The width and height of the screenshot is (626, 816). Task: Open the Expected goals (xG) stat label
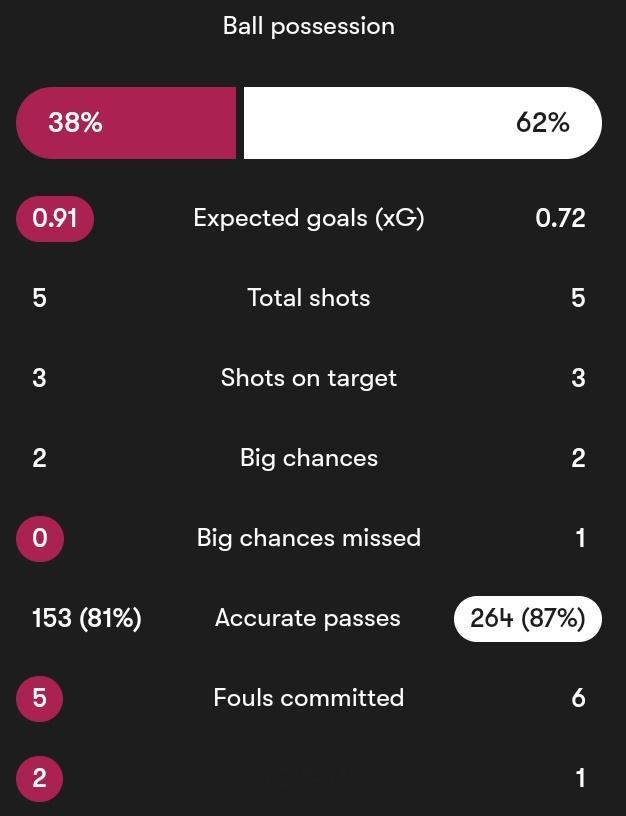point(309,219)
